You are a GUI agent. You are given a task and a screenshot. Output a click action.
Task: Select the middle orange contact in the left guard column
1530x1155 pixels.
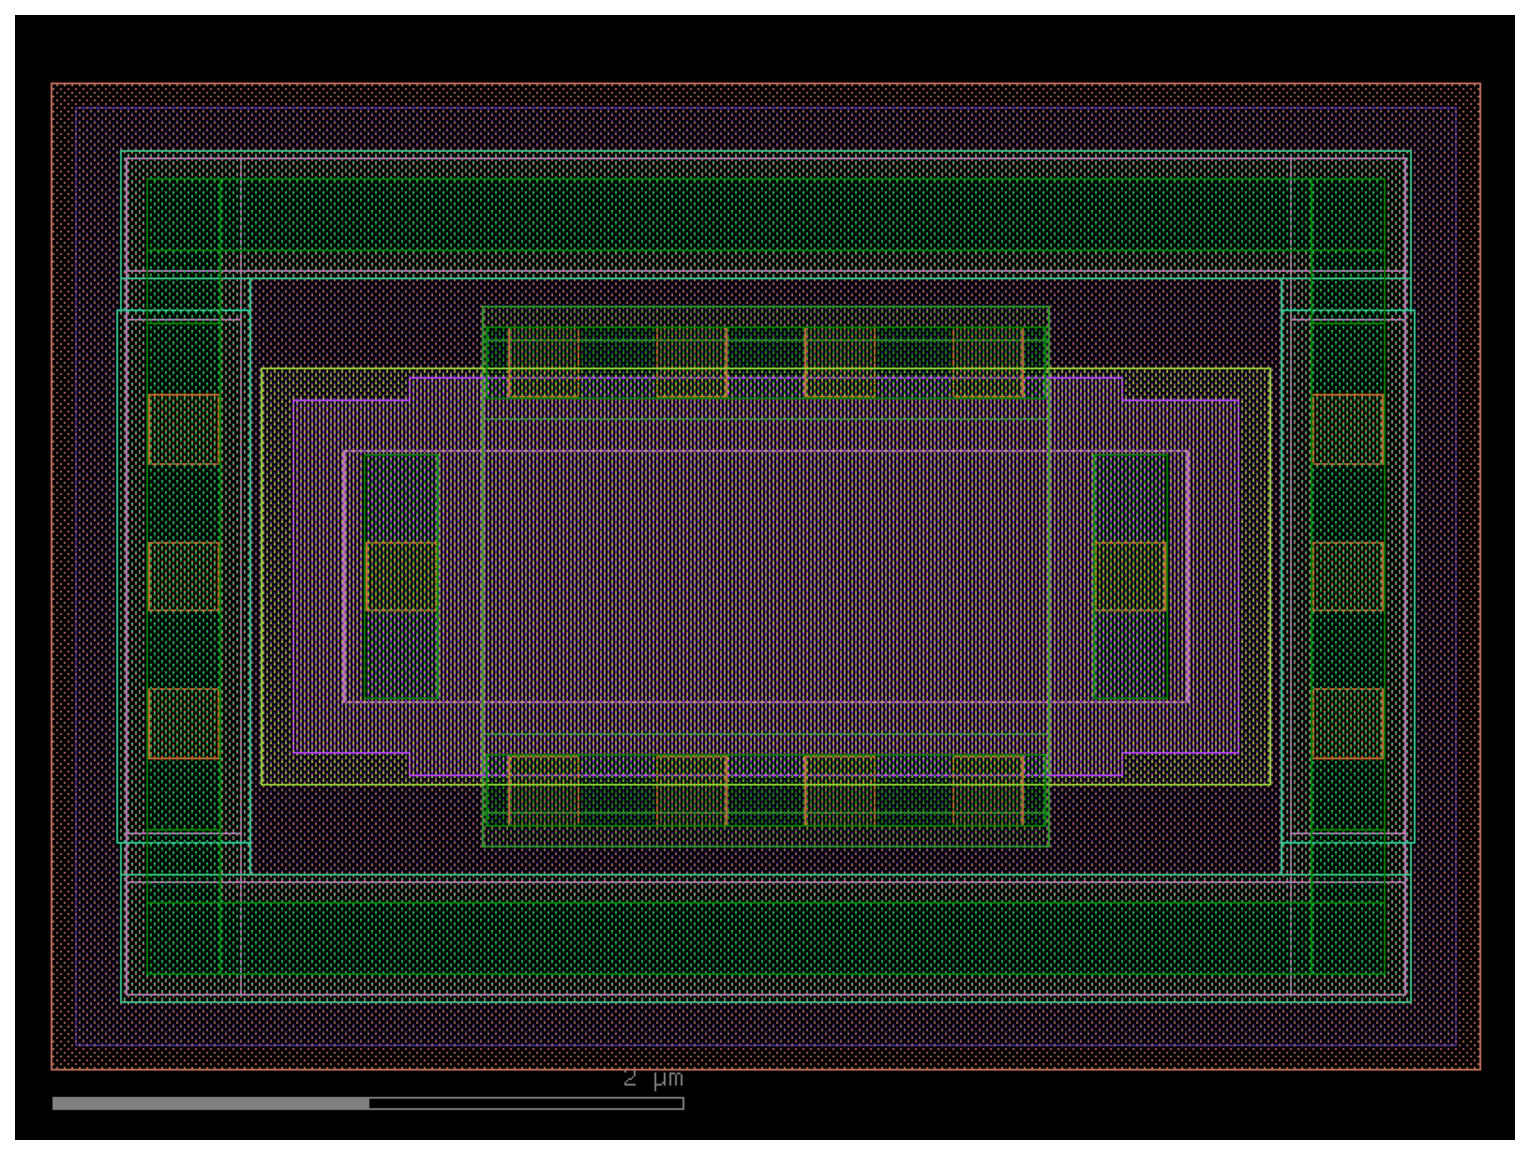tap(184, 576)
